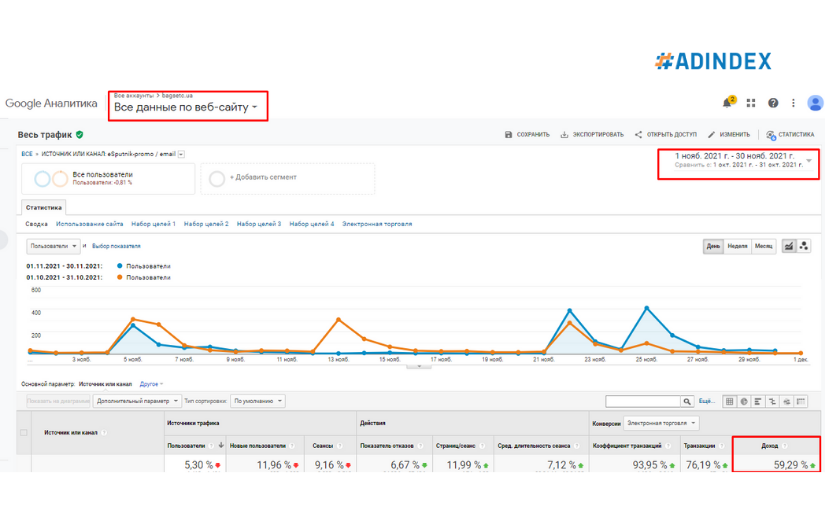825x525 pixels.
Task: Tick the select-all rows checkbox
Action: click(x=24, y=433)
